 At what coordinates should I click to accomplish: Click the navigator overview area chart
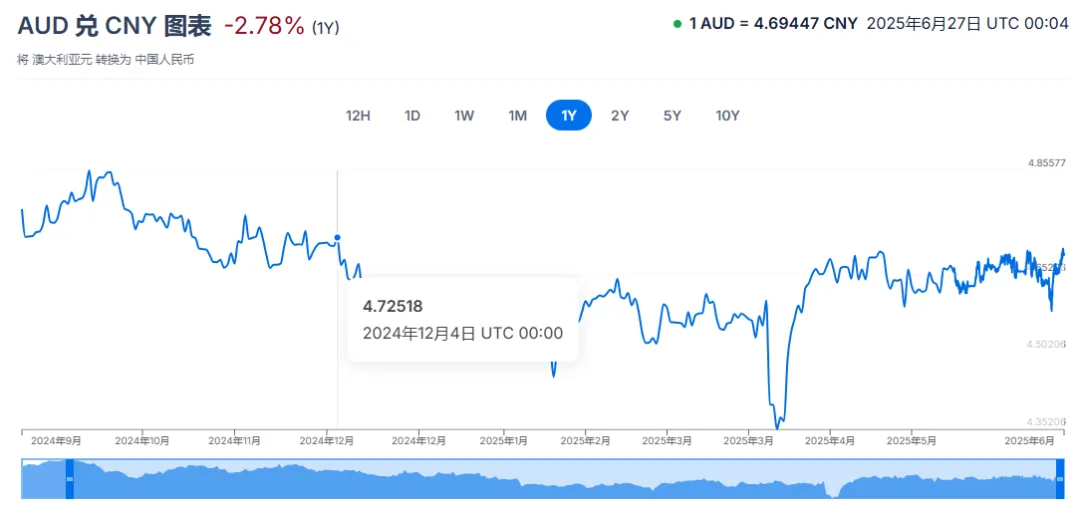point(564,479)
